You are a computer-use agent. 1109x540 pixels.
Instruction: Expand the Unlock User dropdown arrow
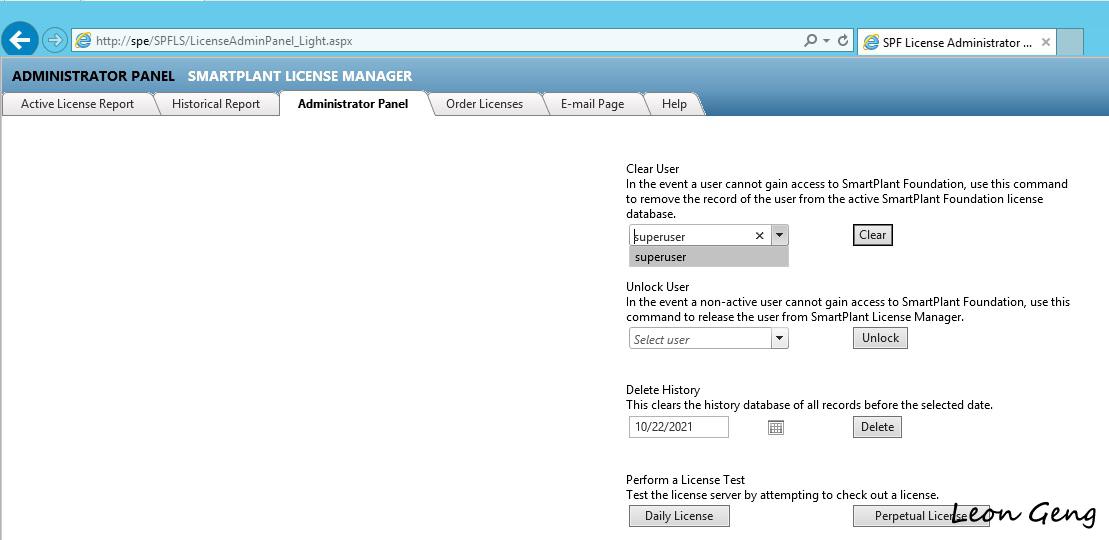(779, 339)
